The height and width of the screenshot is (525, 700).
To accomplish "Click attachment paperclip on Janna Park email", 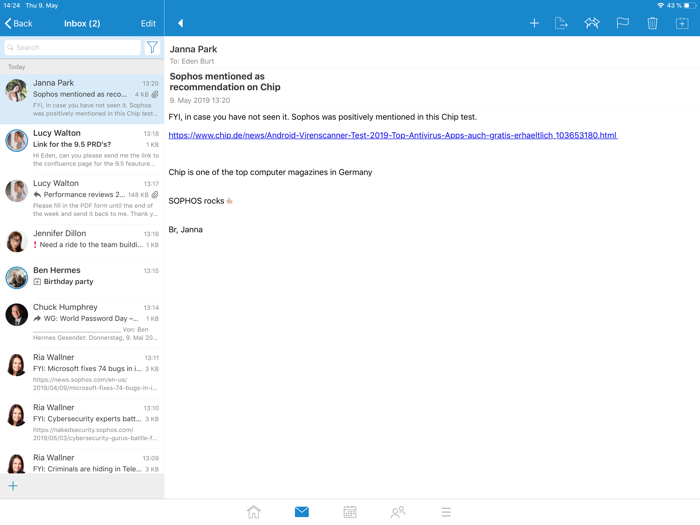I will point(155,94).
